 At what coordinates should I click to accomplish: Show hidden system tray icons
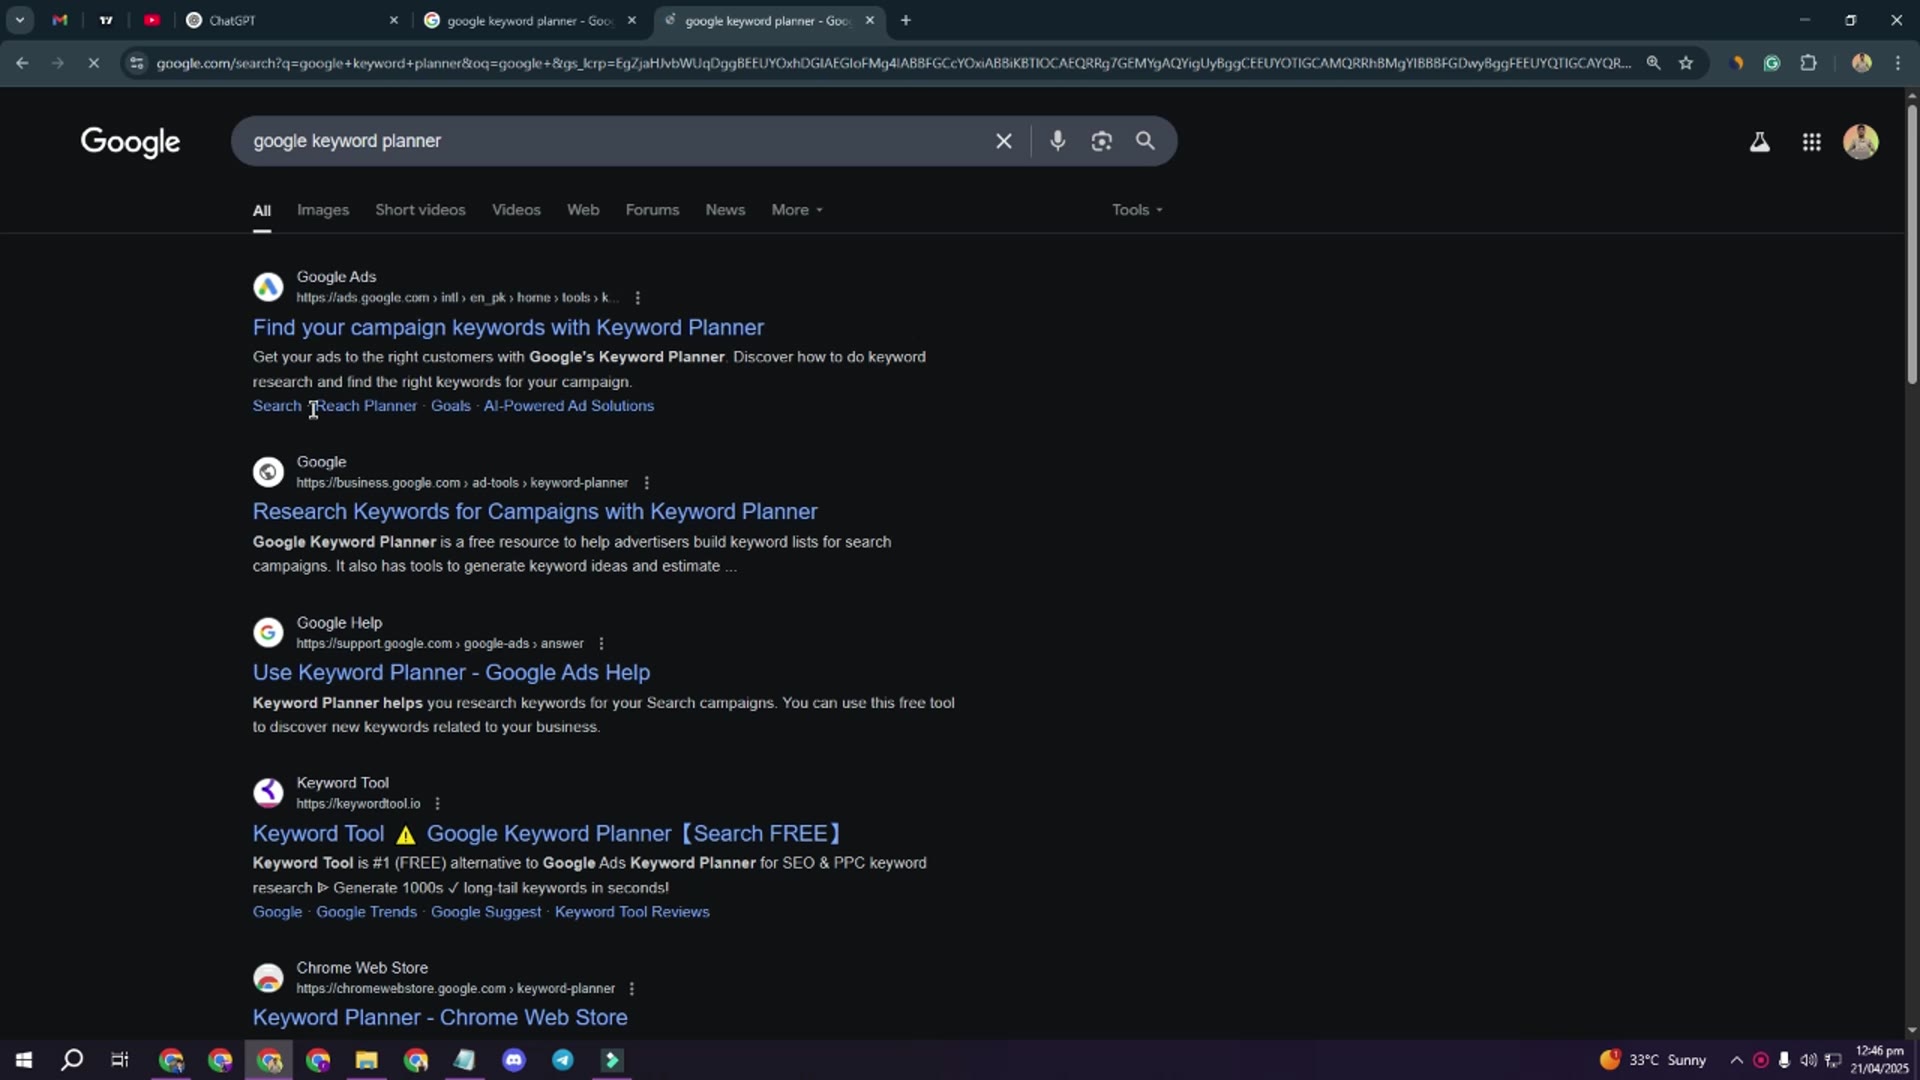[1736, 1060]
